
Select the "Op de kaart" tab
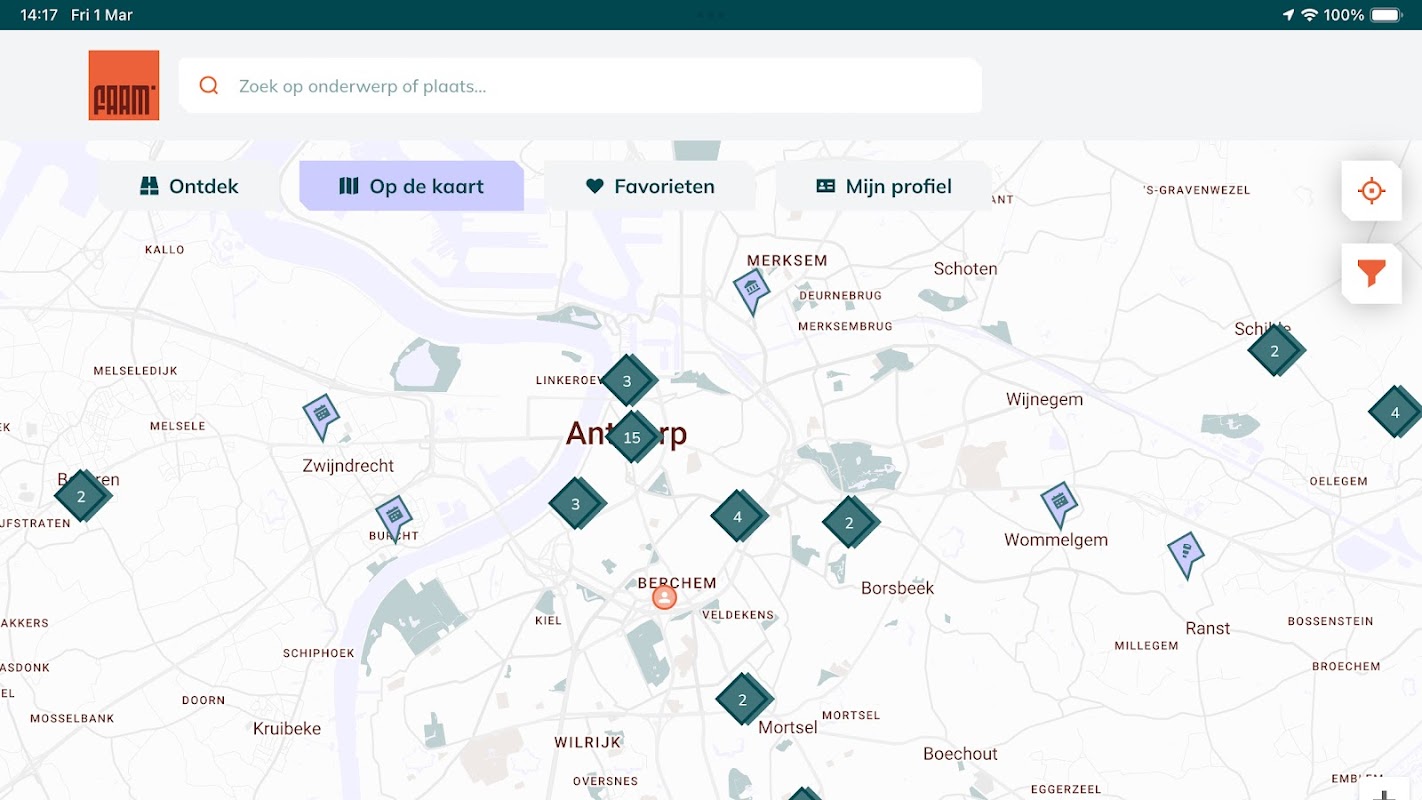point(411,186)
